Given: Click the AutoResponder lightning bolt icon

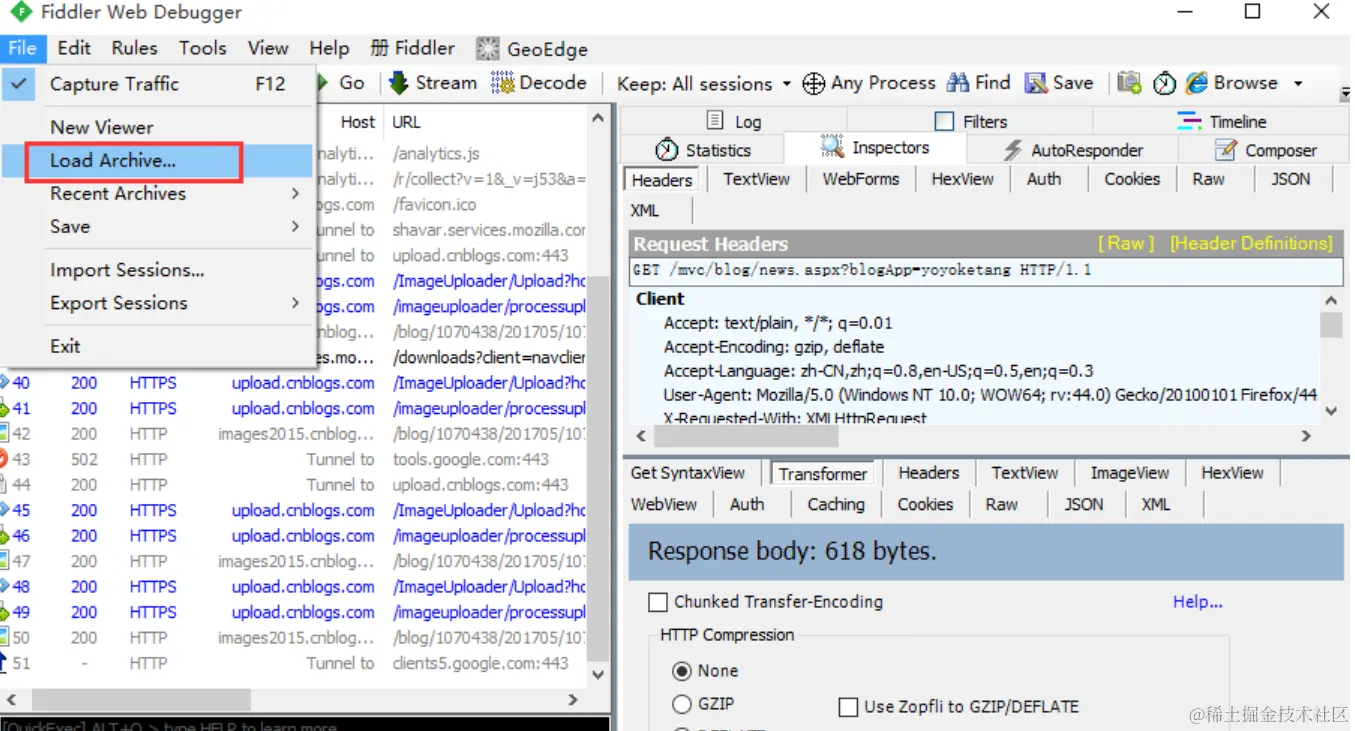Looking at the screenshot, I should pyautogui.click(x=1013, y=150).
